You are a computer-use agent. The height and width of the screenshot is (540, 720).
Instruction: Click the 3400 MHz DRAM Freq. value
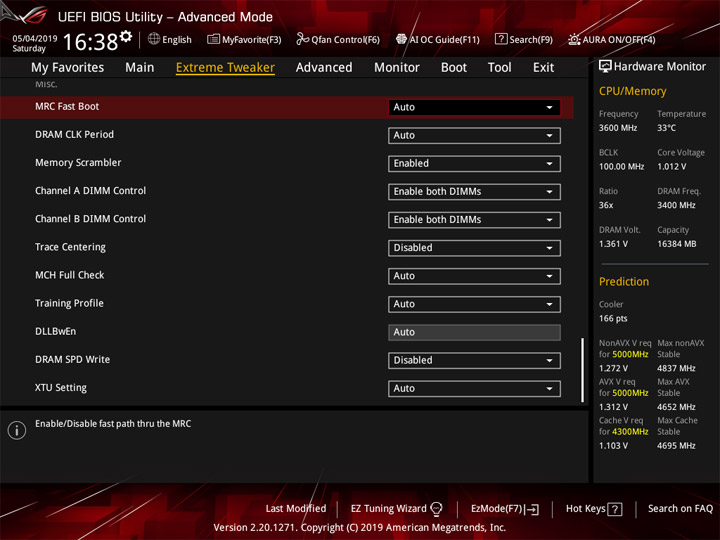(x=676, y=205)
